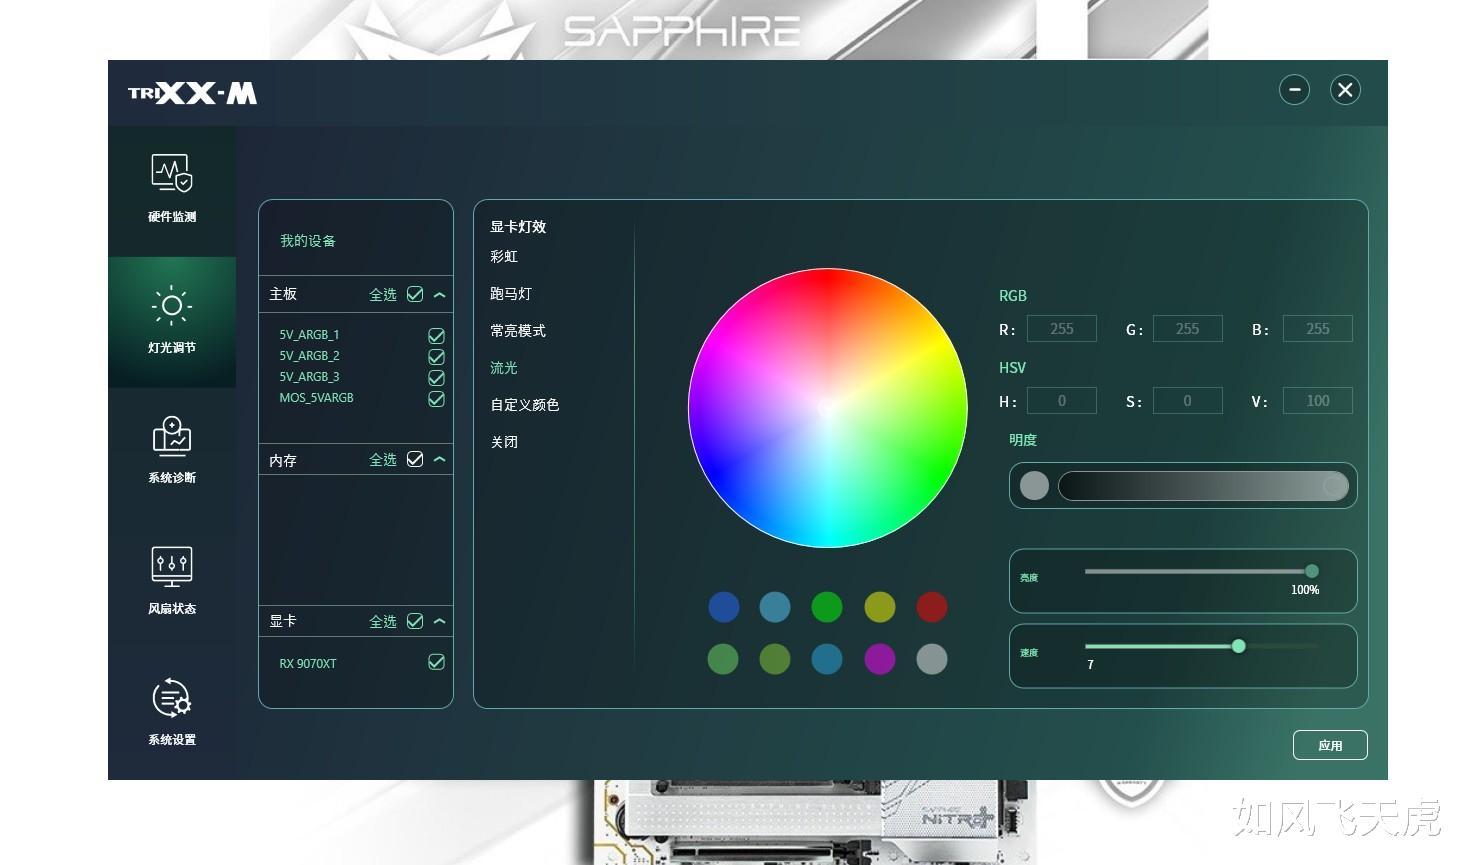Image resolution: width=1463 pixels, height=865 pixels.
Task: Click the V value input field
Action: (x=1318, y=401)
